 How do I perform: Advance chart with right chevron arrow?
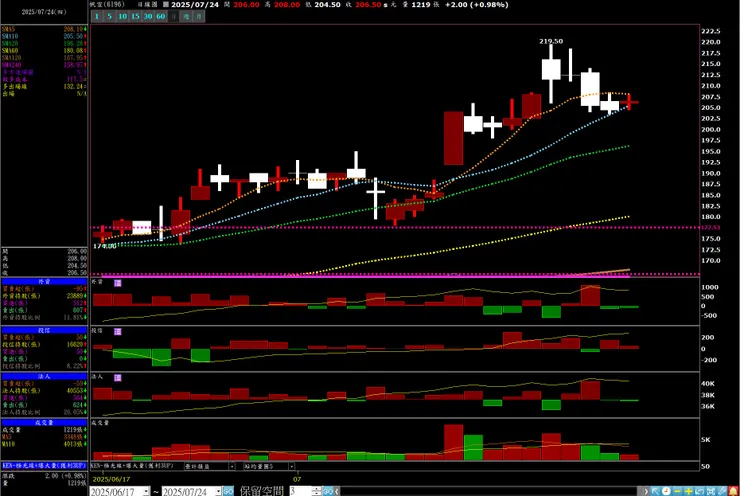pyautogui.click(x=646, y=491)
